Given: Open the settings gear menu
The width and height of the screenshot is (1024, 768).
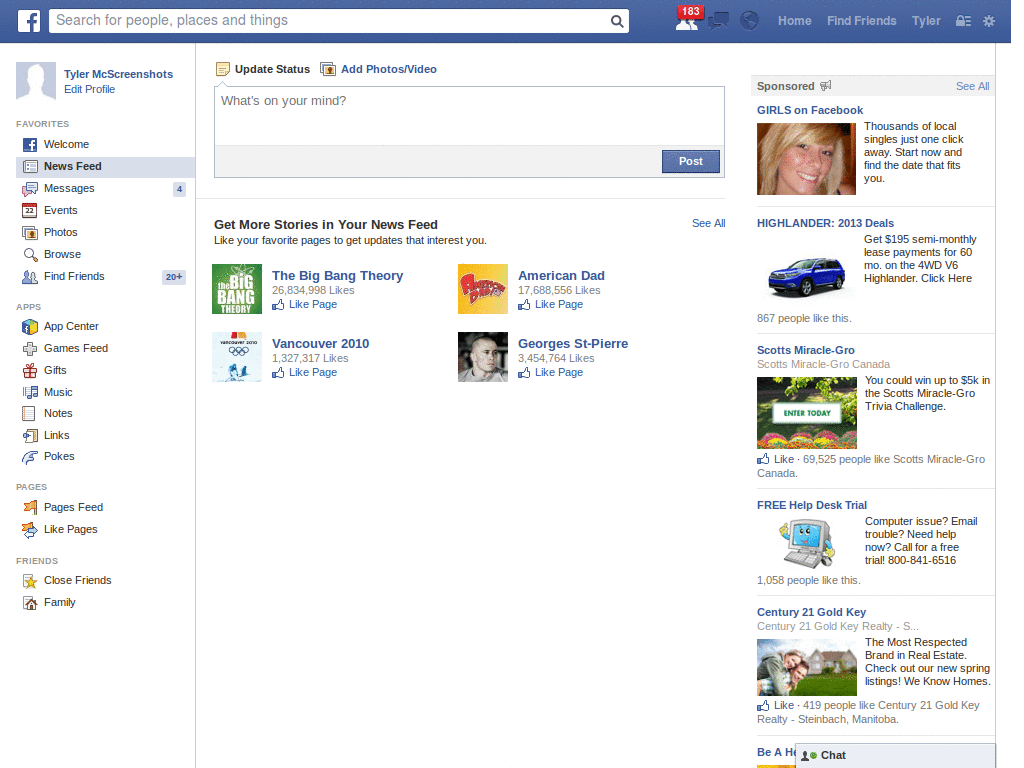Looking at the screenshot, I should tap(989, 21).
